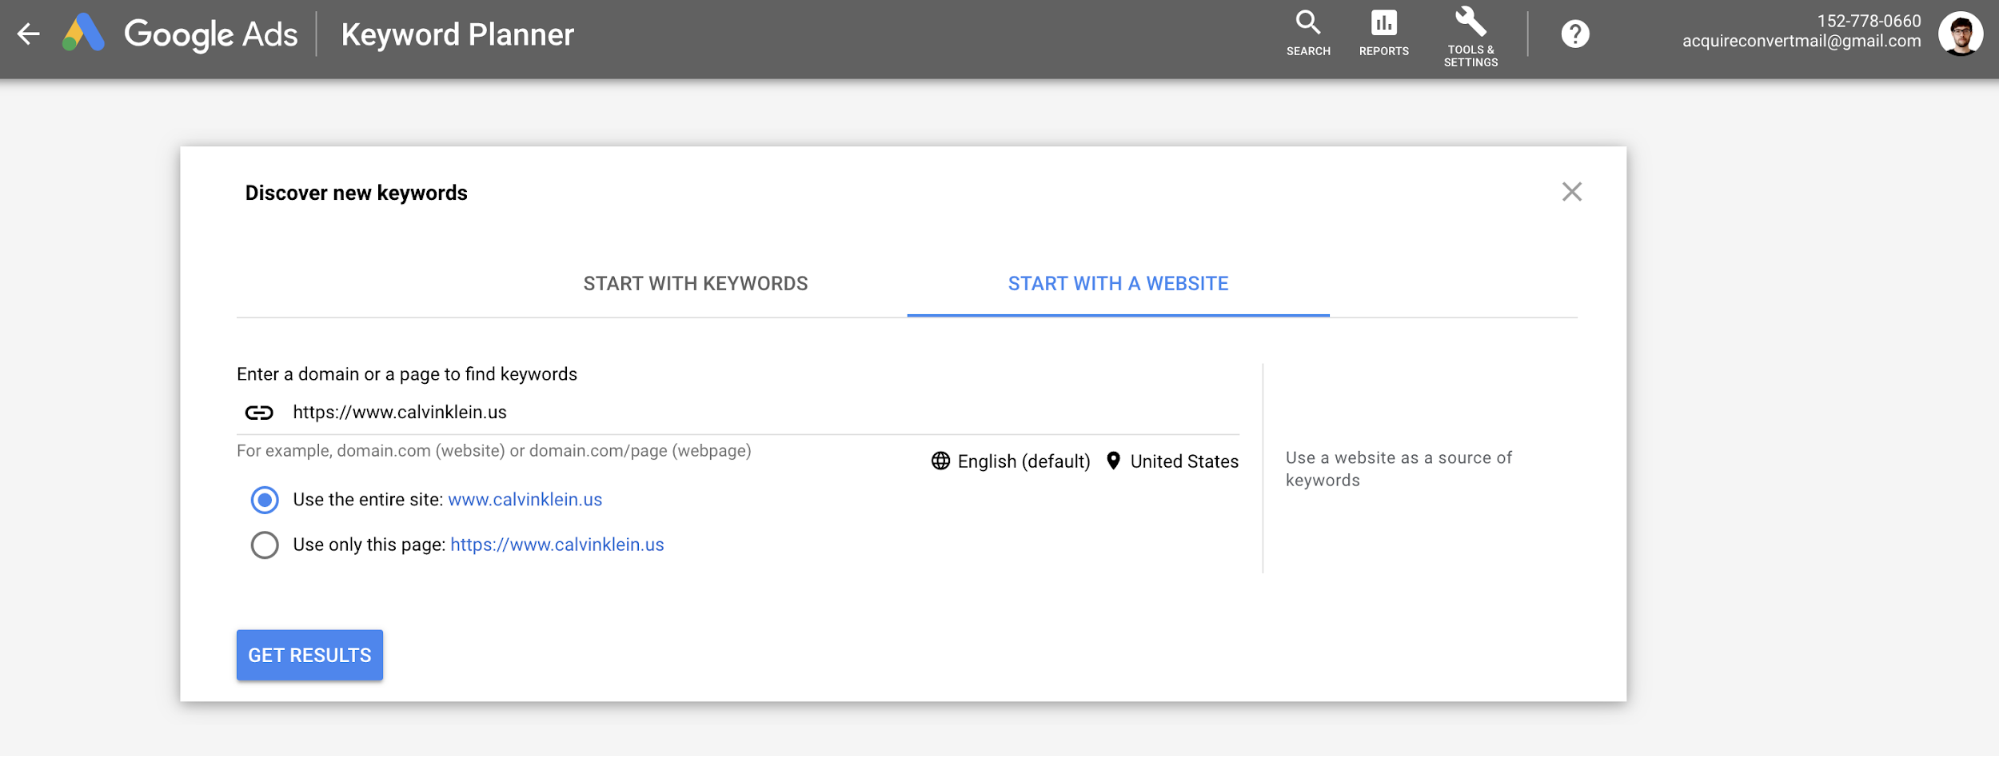
Task: Click the Google Ads logo
Action: 84,34
